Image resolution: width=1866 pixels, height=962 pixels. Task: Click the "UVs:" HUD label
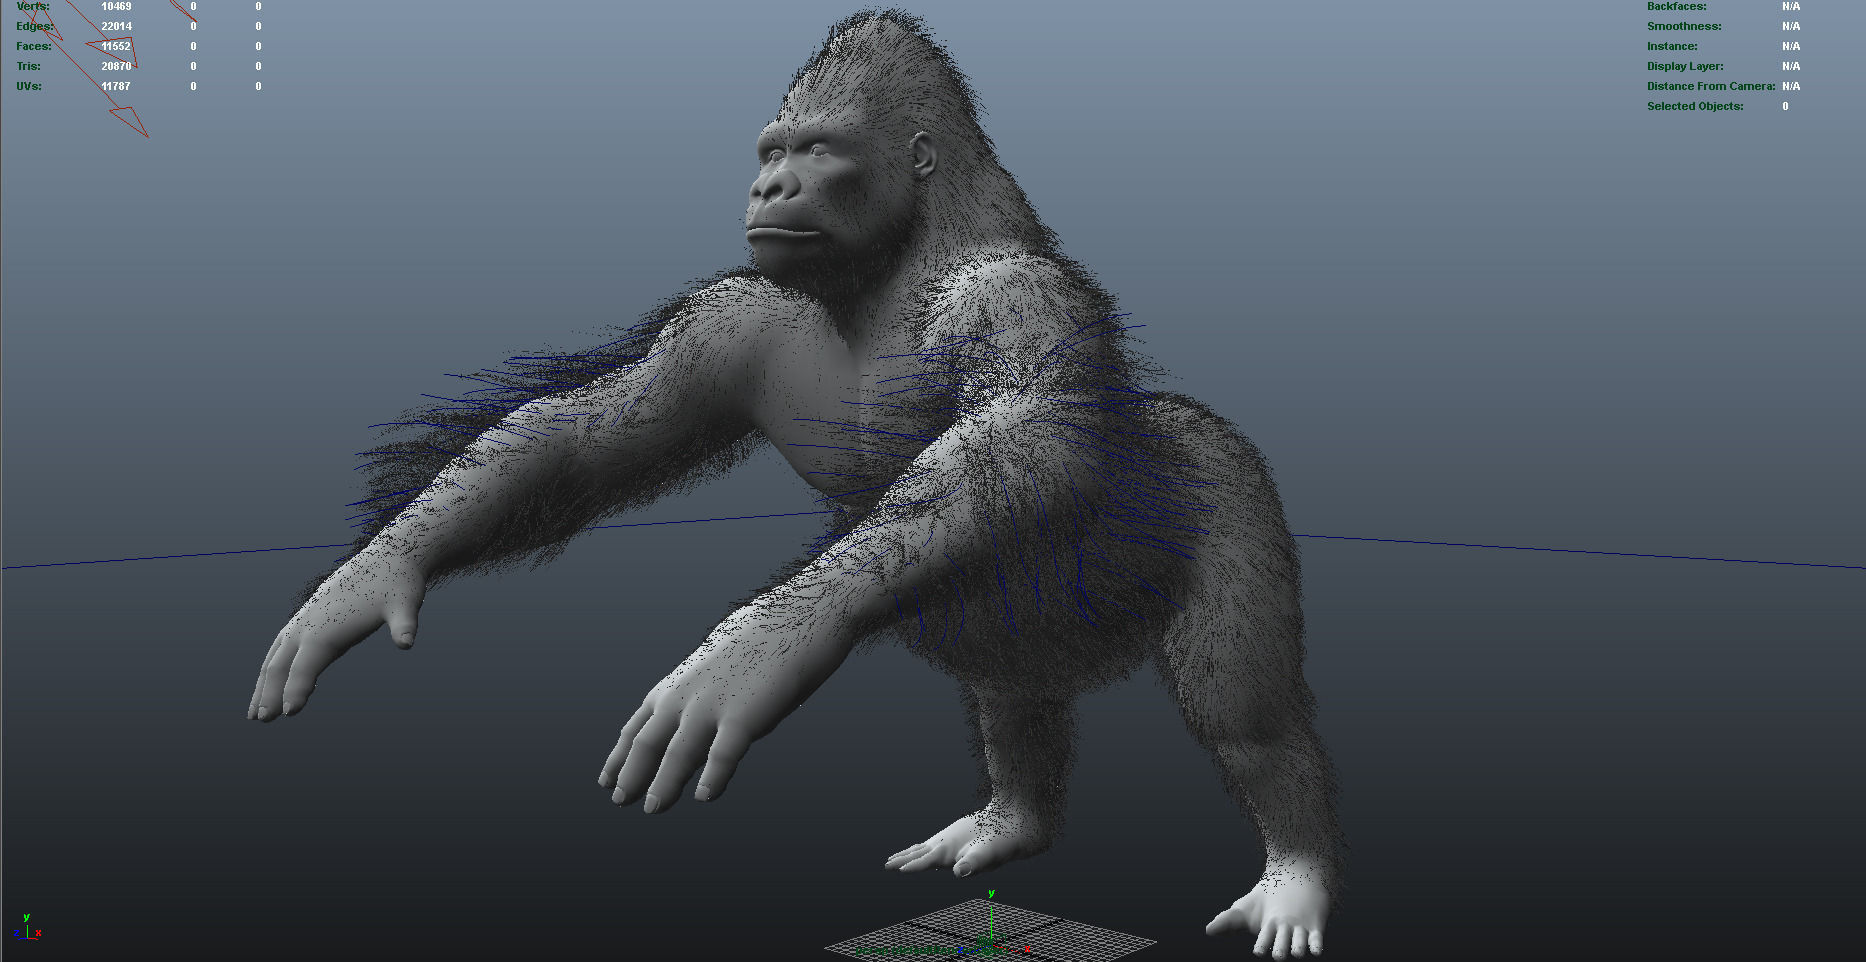coord(29,86)
